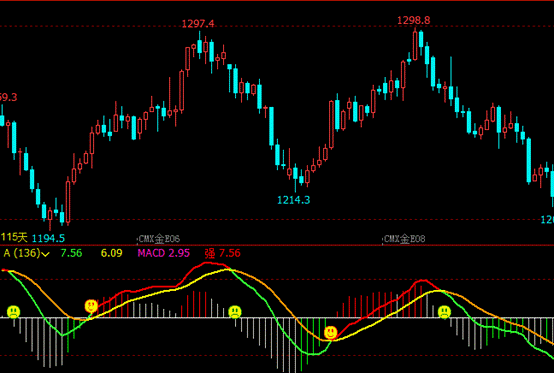Click the leftmost yellow sad face signal icon
The width and height of the screenshot is (554, 373).
pos(13,312)
